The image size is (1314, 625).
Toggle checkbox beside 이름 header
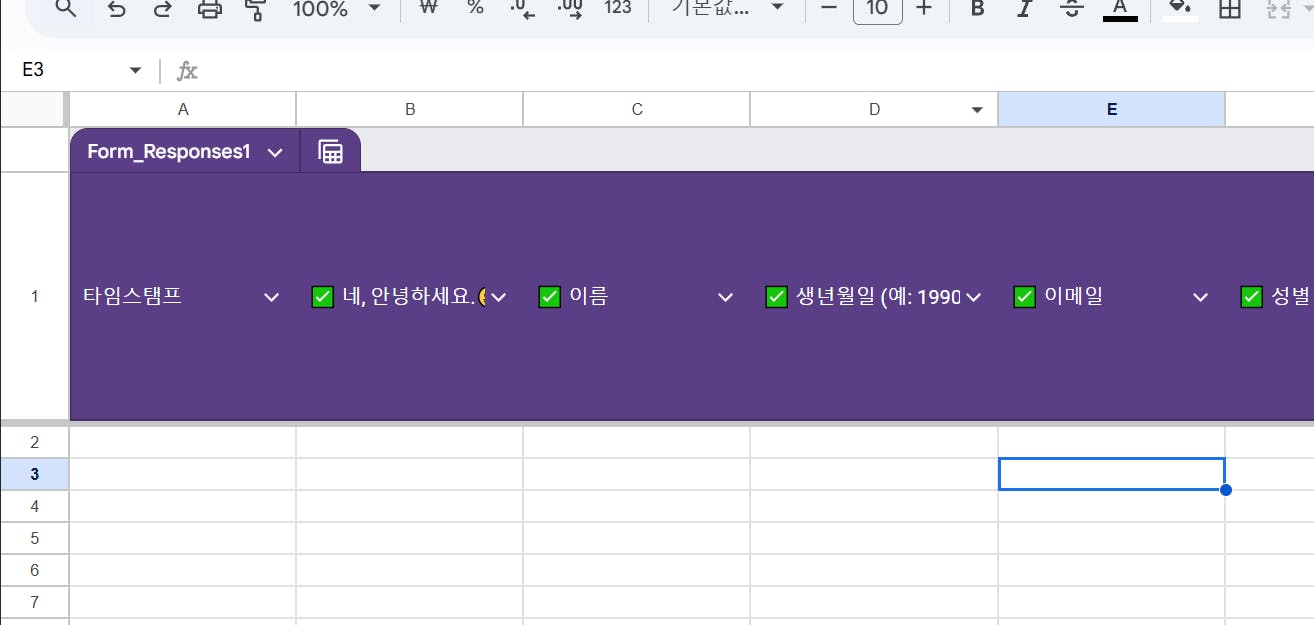click(x=549, y=297)
